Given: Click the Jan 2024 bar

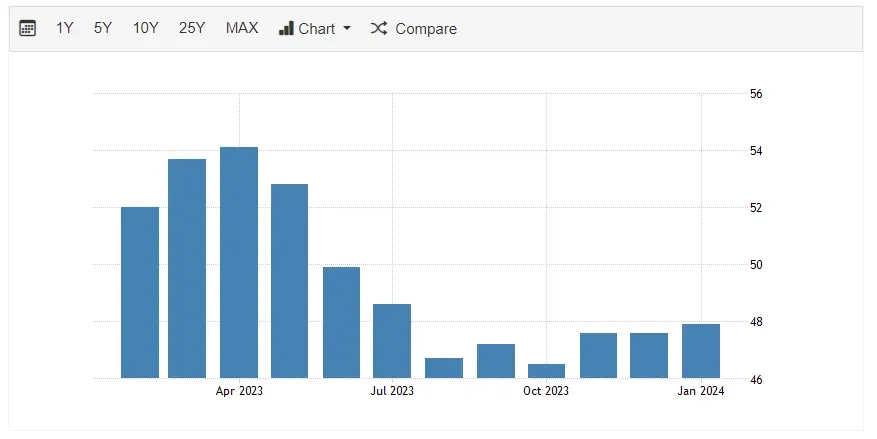Looking at the screenshot, I should (701, 351).
